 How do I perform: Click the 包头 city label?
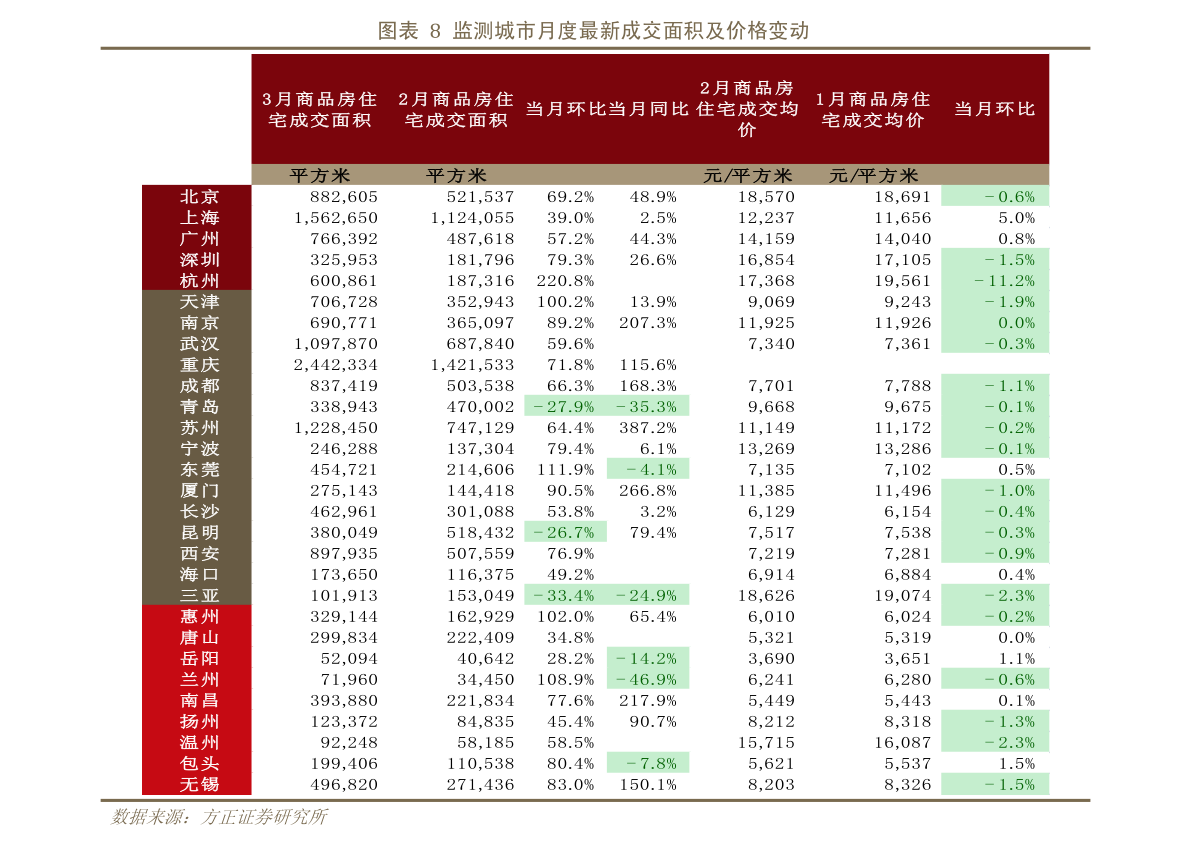200,764
